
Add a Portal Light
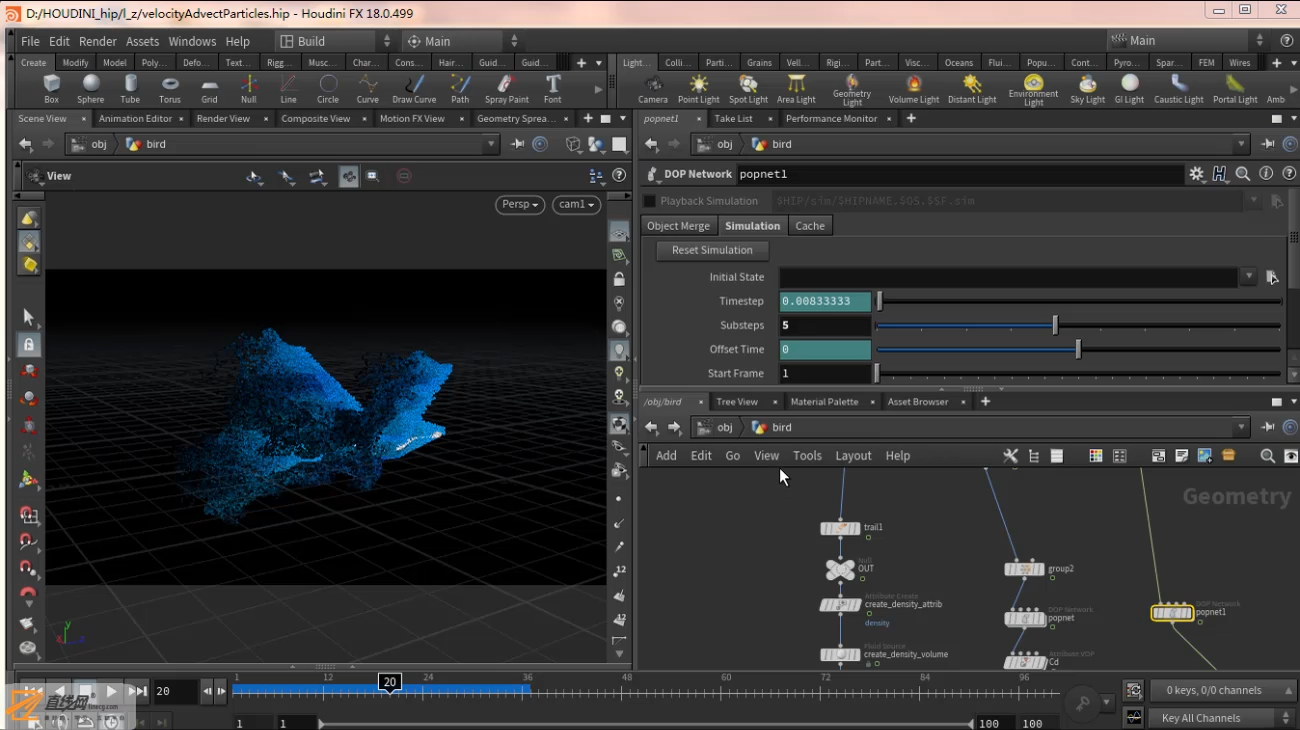point(1235,89)
